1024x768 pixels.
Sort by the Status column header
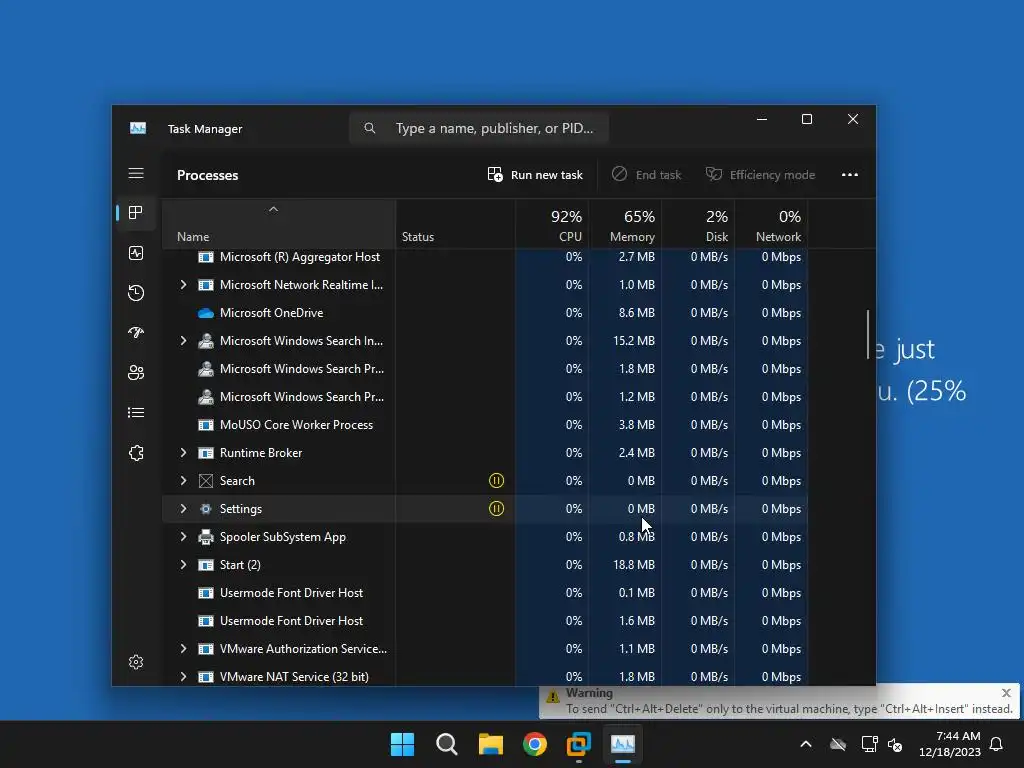455,224
